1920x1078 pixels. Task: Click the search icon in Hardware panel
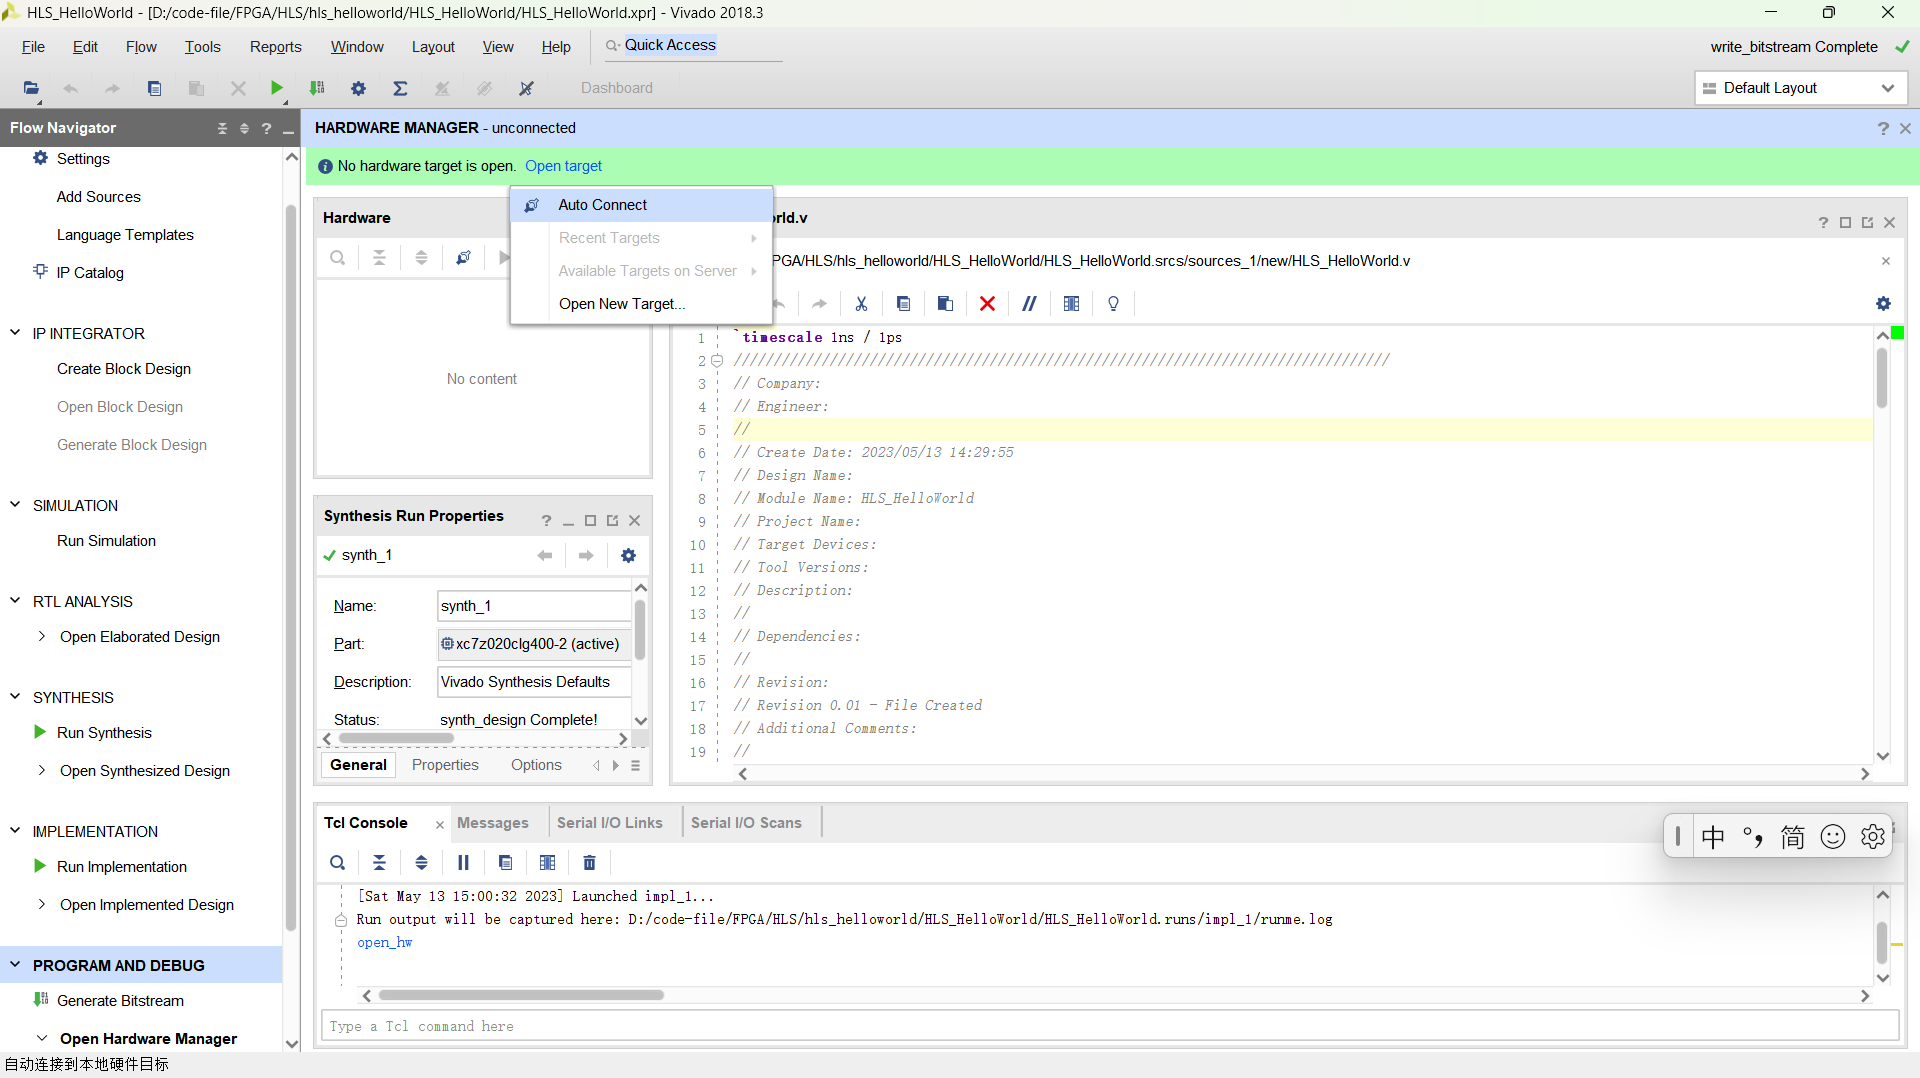tap(338, 258)
